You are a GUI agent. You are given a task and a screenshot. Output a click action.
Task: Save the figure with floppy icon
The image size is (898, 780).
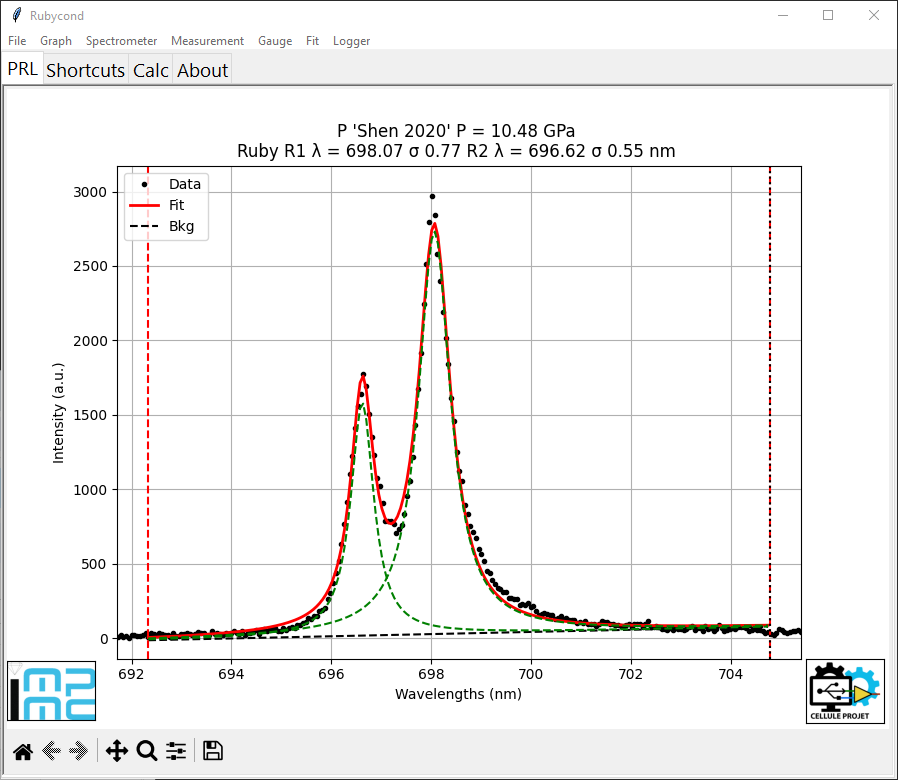point(212,751)
